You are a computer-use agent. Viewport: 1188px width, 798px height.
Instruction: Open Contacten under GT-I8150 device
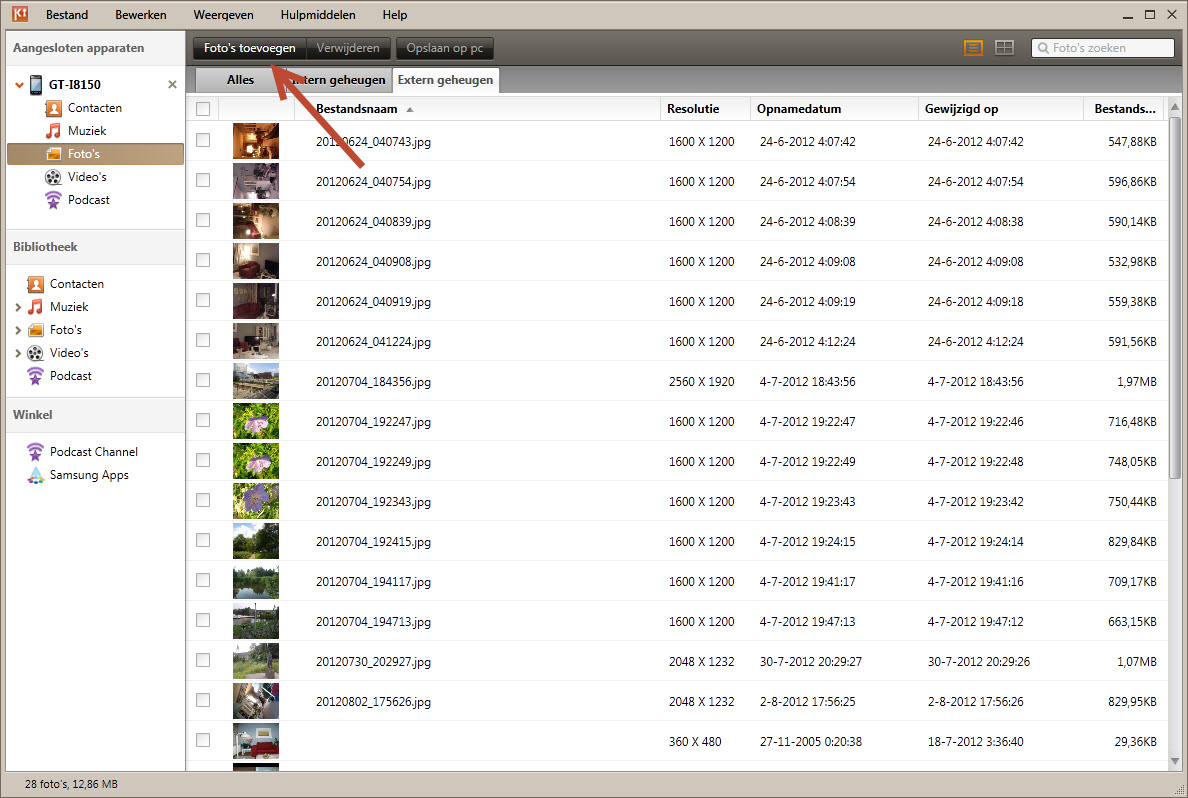(94, 108)
